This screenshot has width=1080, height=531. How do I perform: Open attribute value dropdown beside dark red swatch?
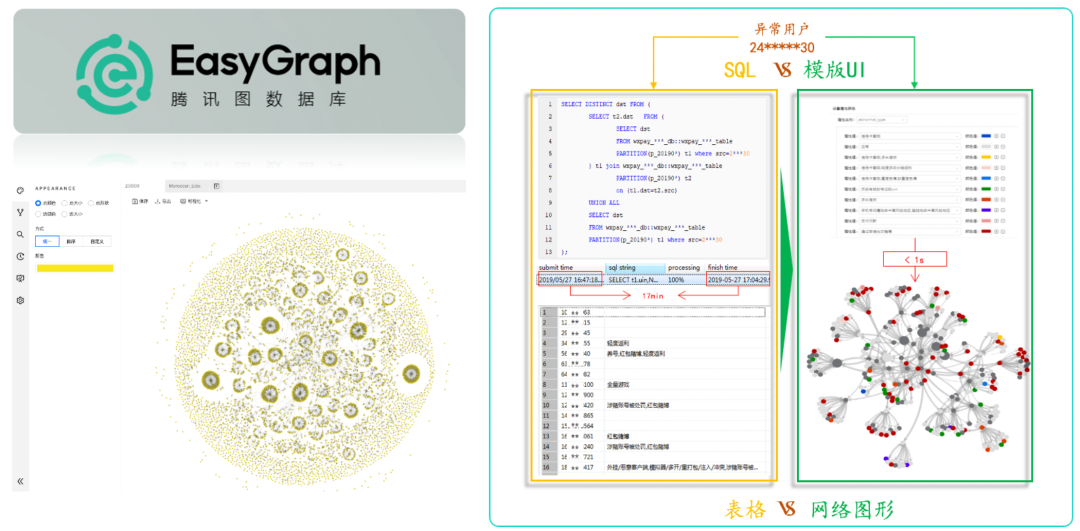click(x=910, y=231)
